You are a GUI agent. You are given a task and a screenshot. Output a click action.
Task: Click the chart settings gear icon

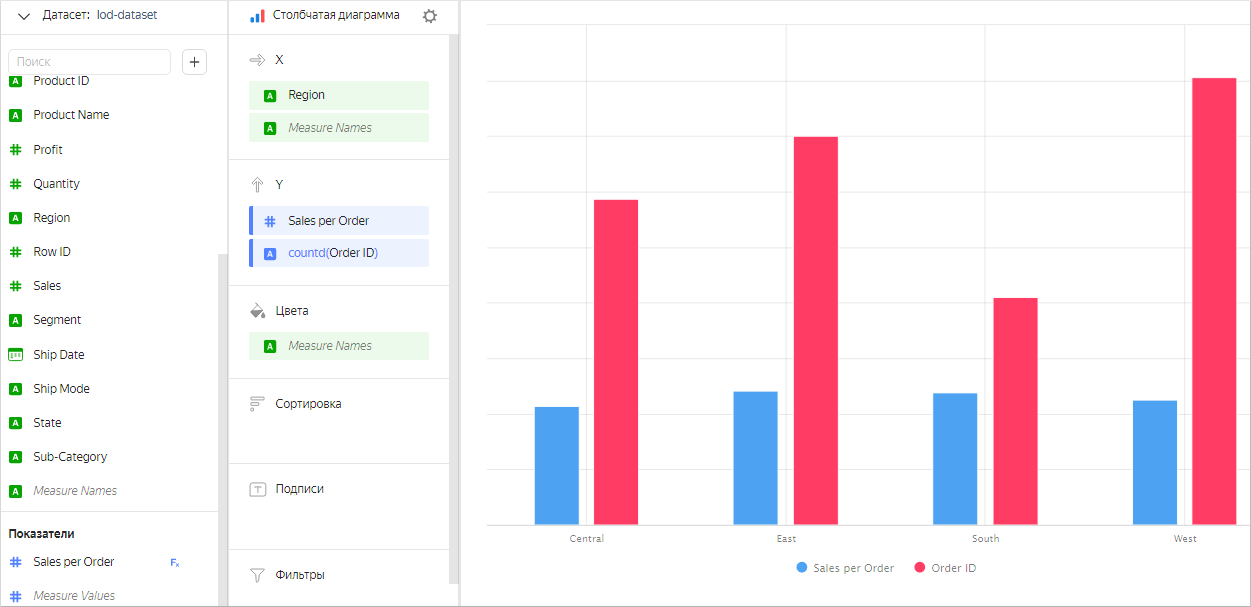[430, 16]
